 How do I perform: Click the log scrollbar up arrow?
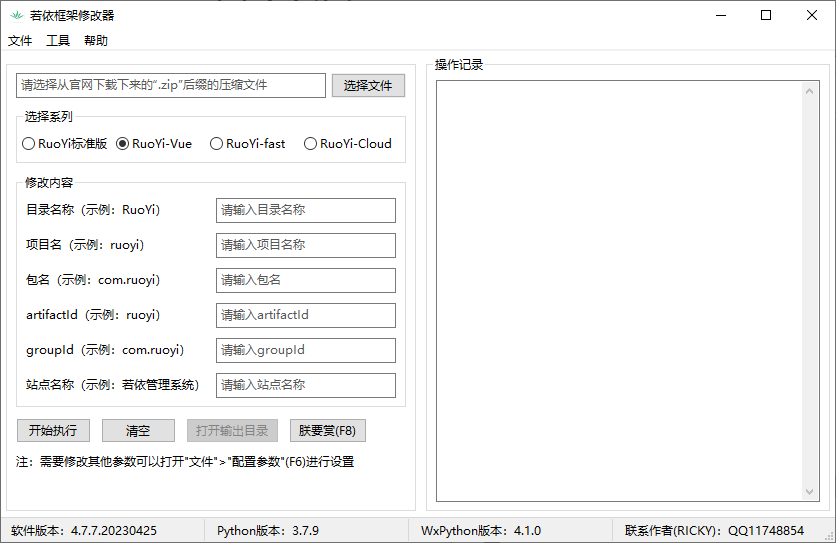tap(809, 91)
